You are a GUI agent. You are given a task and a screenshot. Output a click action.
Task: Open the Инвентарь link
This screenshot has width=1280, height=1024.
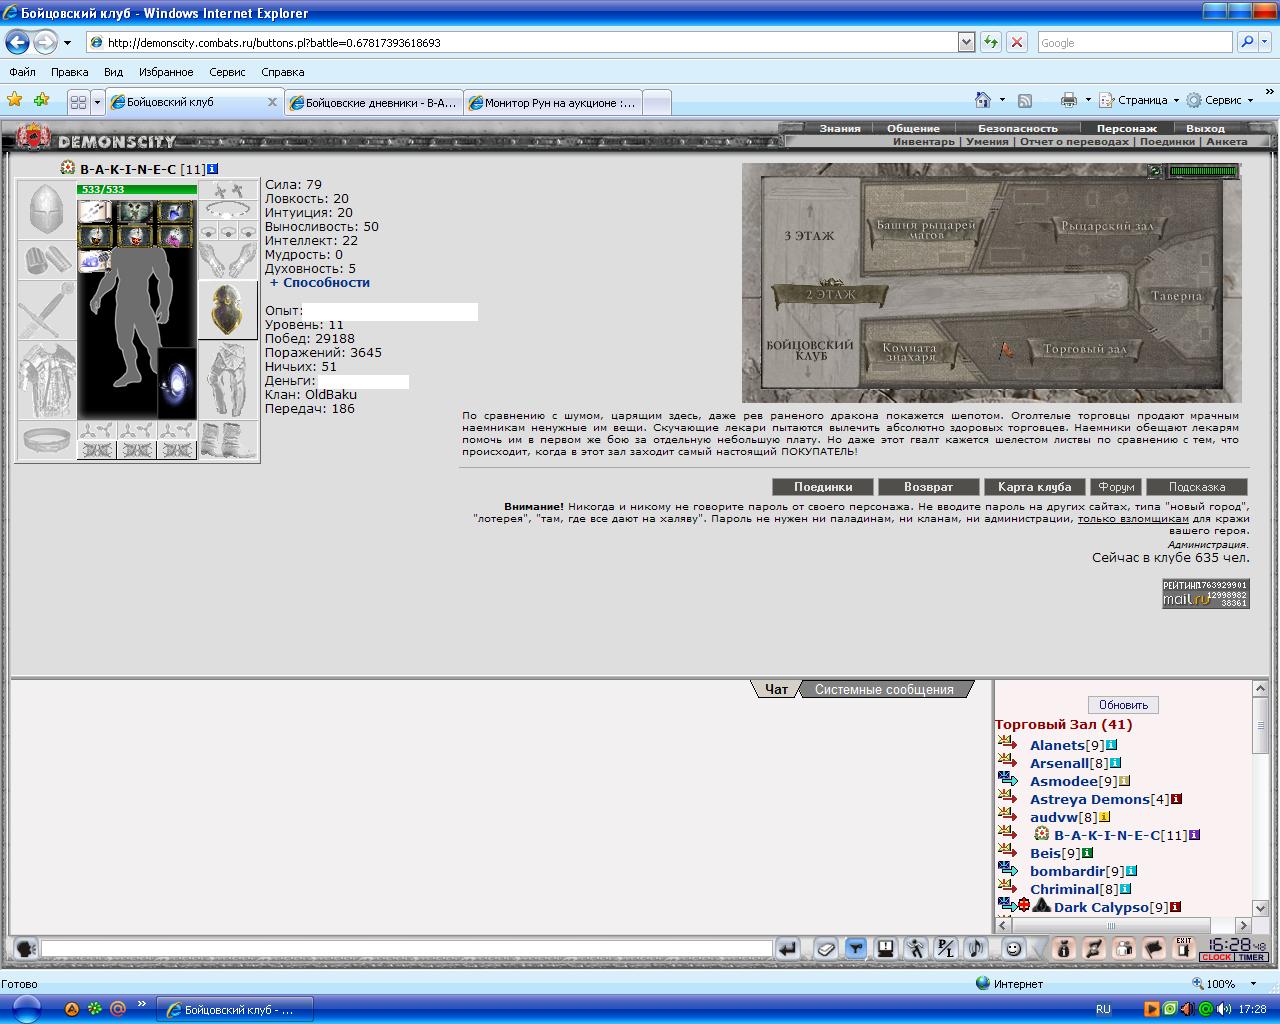[x=923, y=142]
